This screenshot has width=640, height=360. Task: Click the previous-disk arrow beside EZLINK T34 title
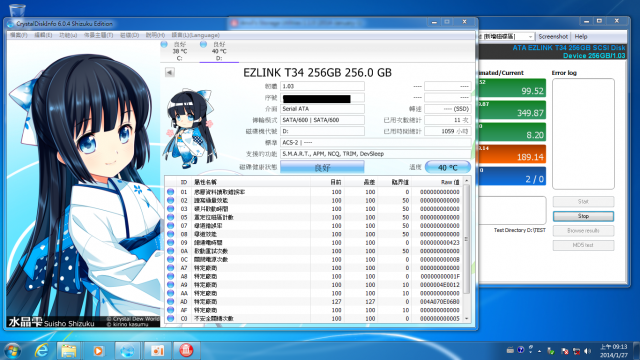170,73
